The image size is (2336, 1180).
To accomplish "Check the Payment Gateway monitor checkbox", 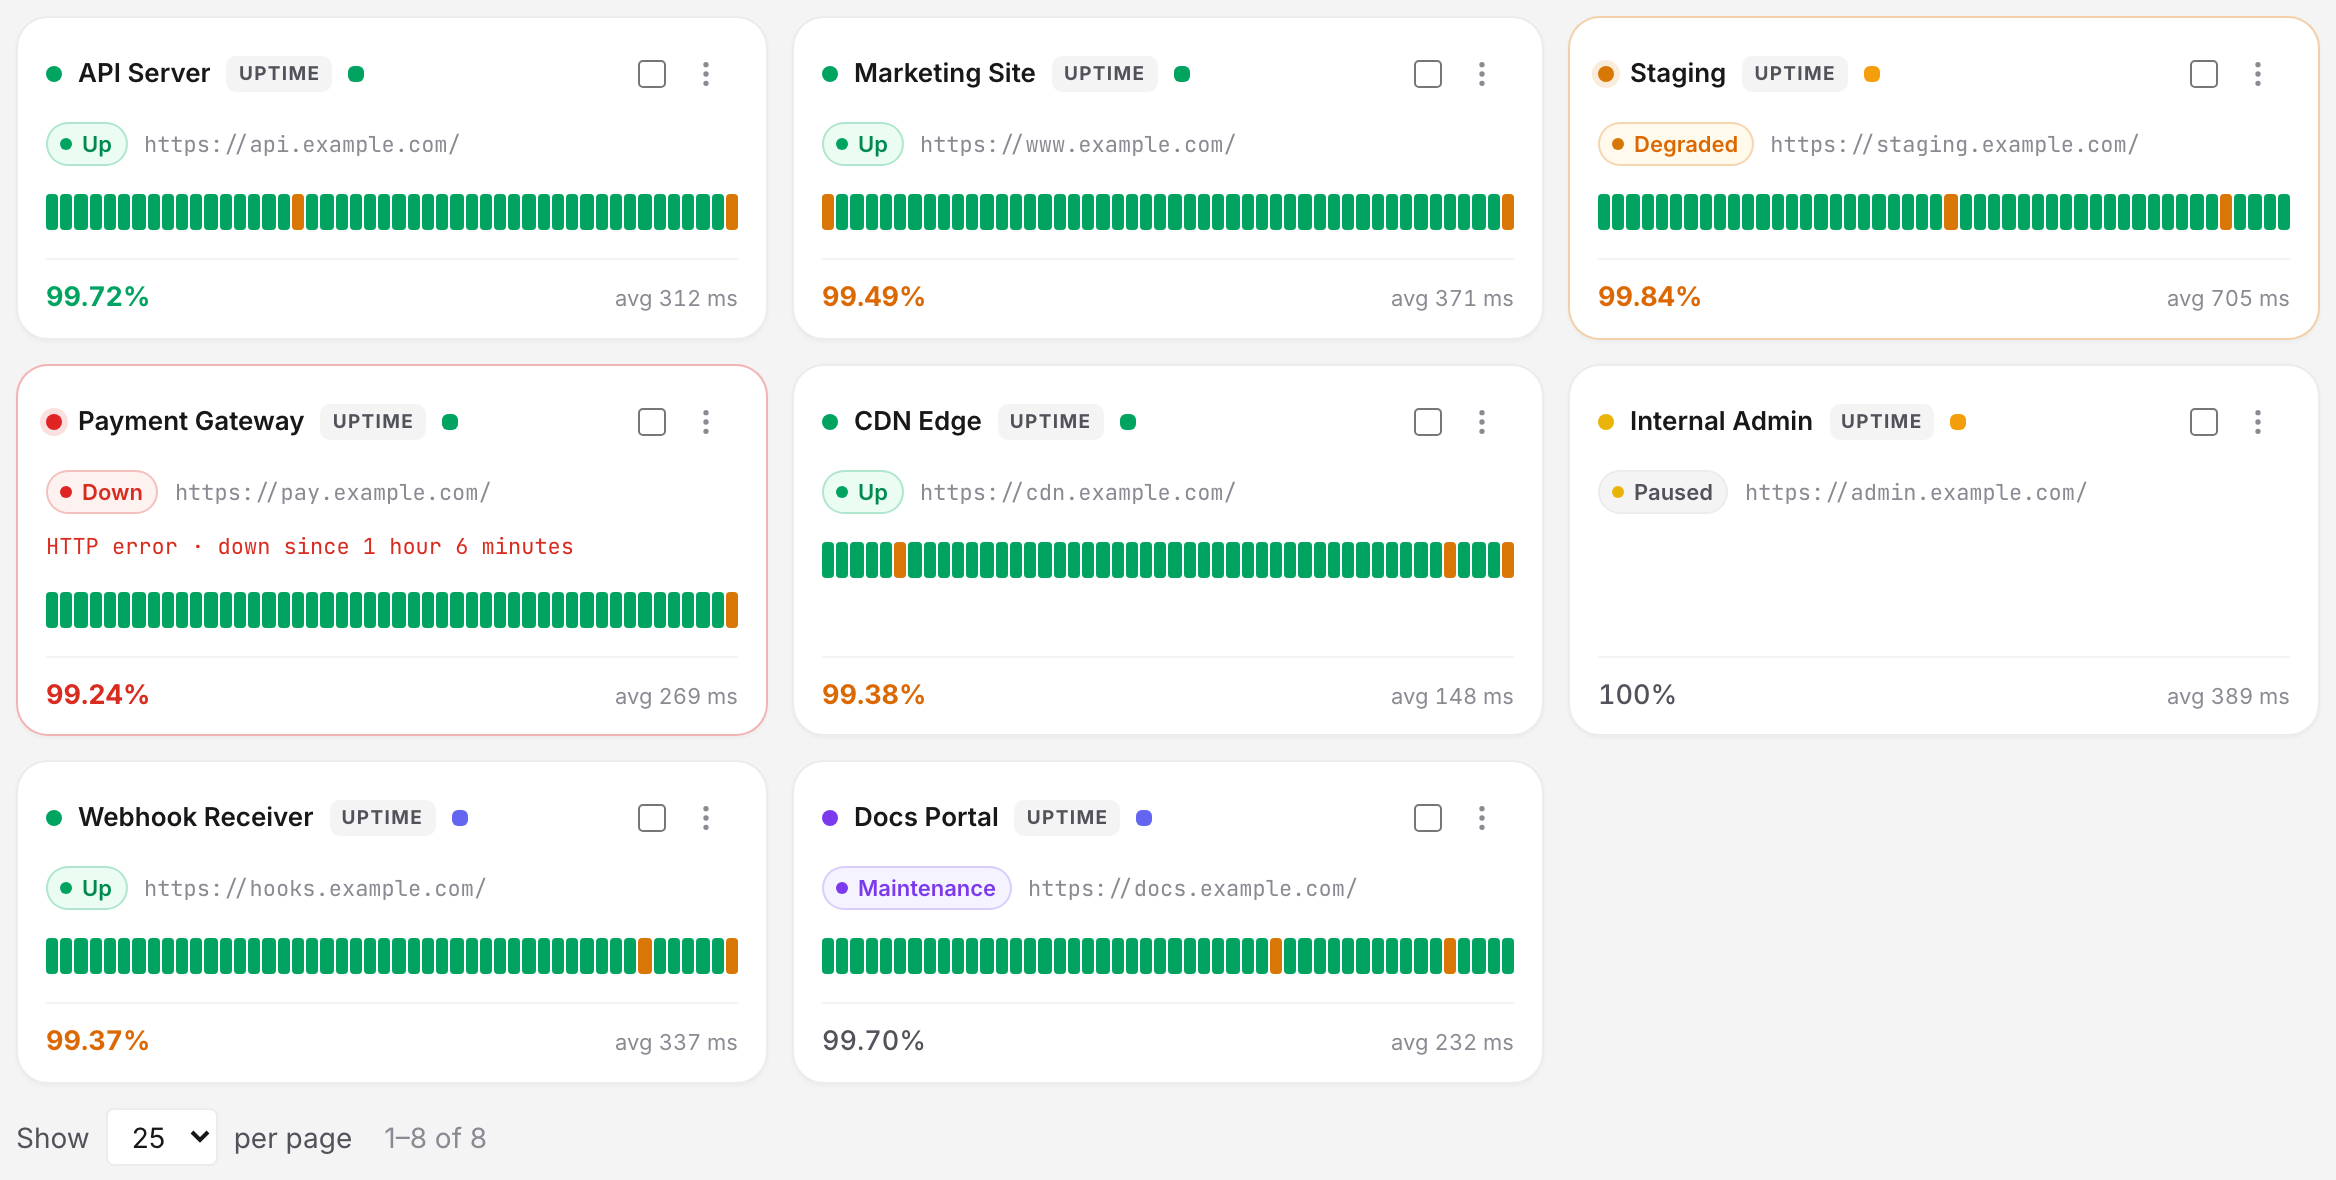I will click(x=652, y=422).
